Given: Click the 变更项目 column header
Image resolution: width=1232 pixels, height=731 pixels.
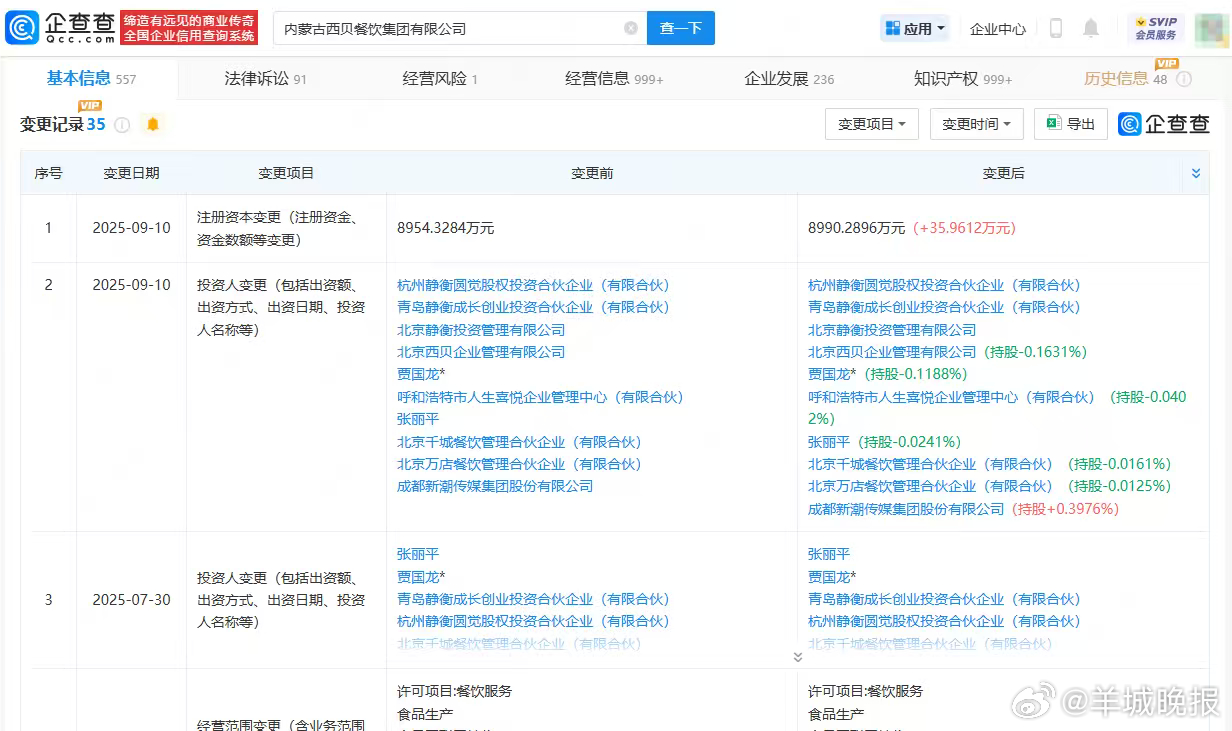Looking at the screenshot, I should [286, 173].
